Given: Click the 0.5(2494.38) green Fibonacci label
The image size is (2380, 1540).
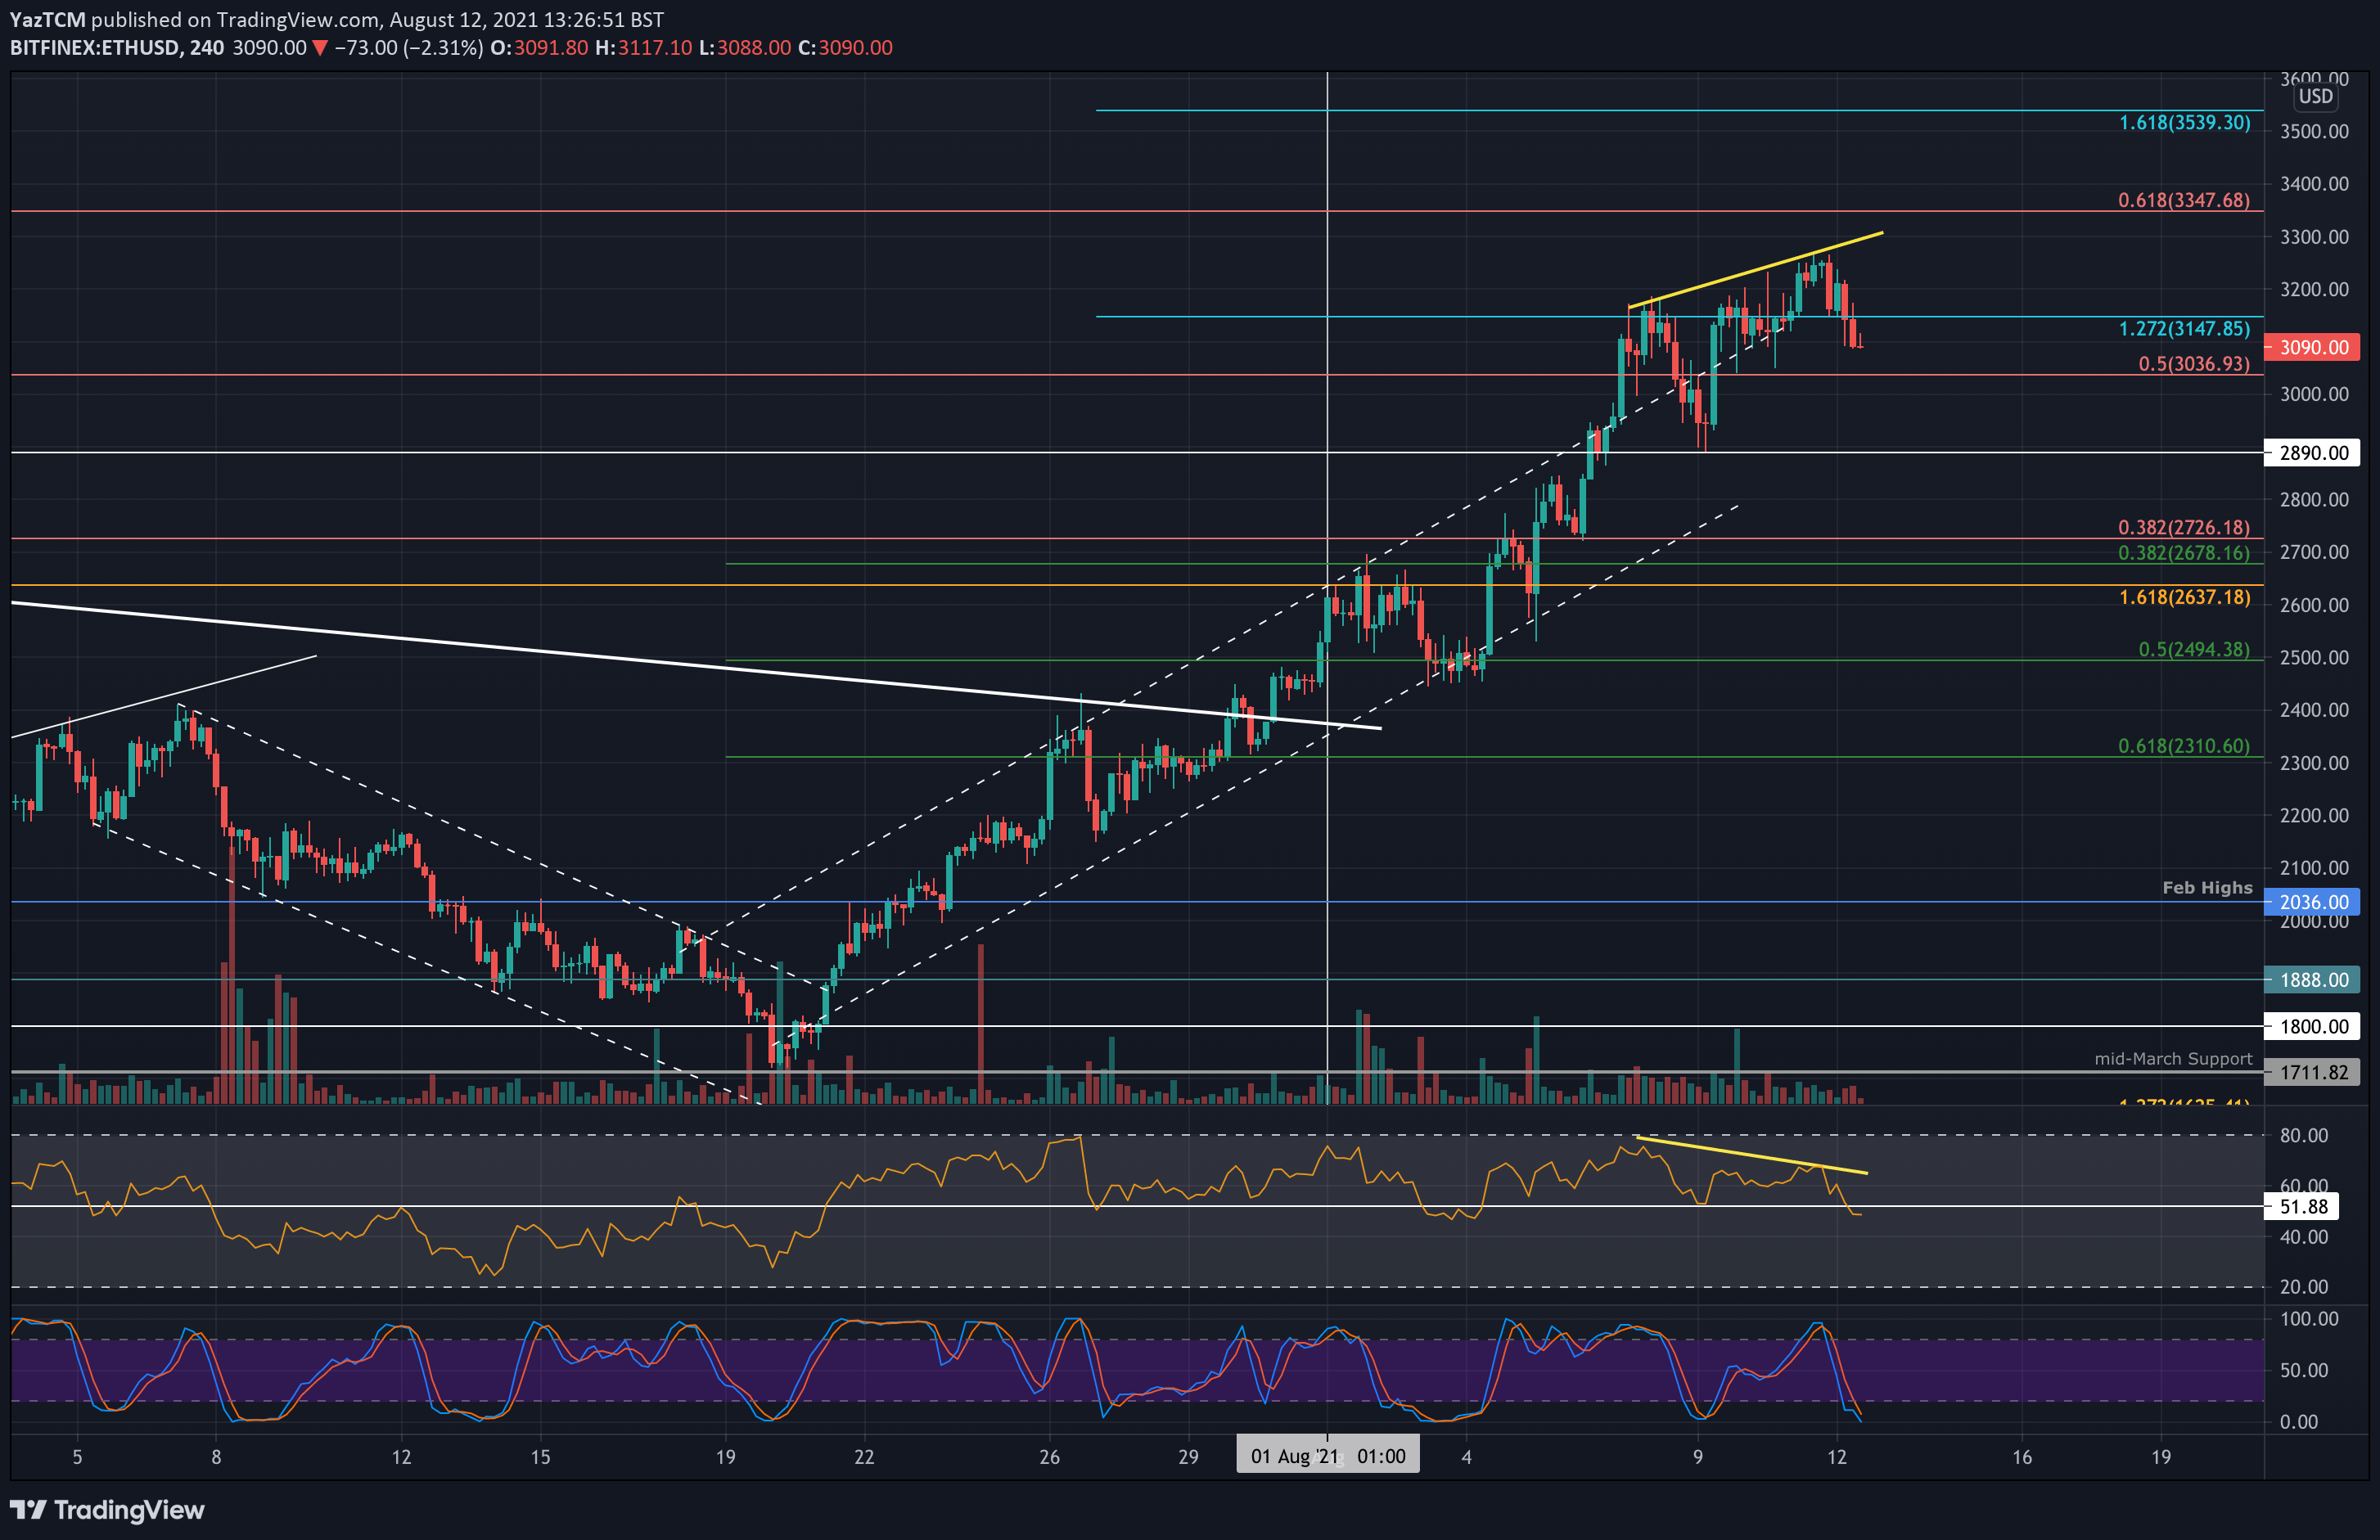Looking at the screenshot, I should [x=2194, y=649].
